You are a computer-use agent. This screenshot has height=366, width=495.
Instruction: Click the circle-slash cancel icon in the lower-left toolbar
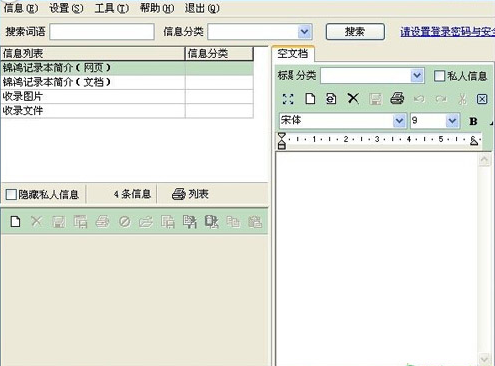[125, 222]
